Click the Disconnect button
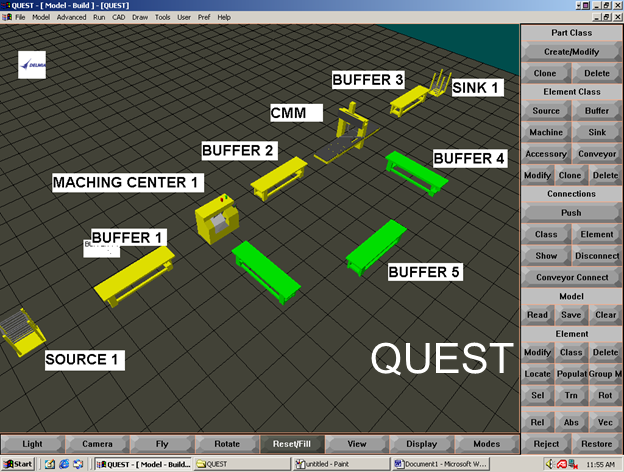 point(597,256)
